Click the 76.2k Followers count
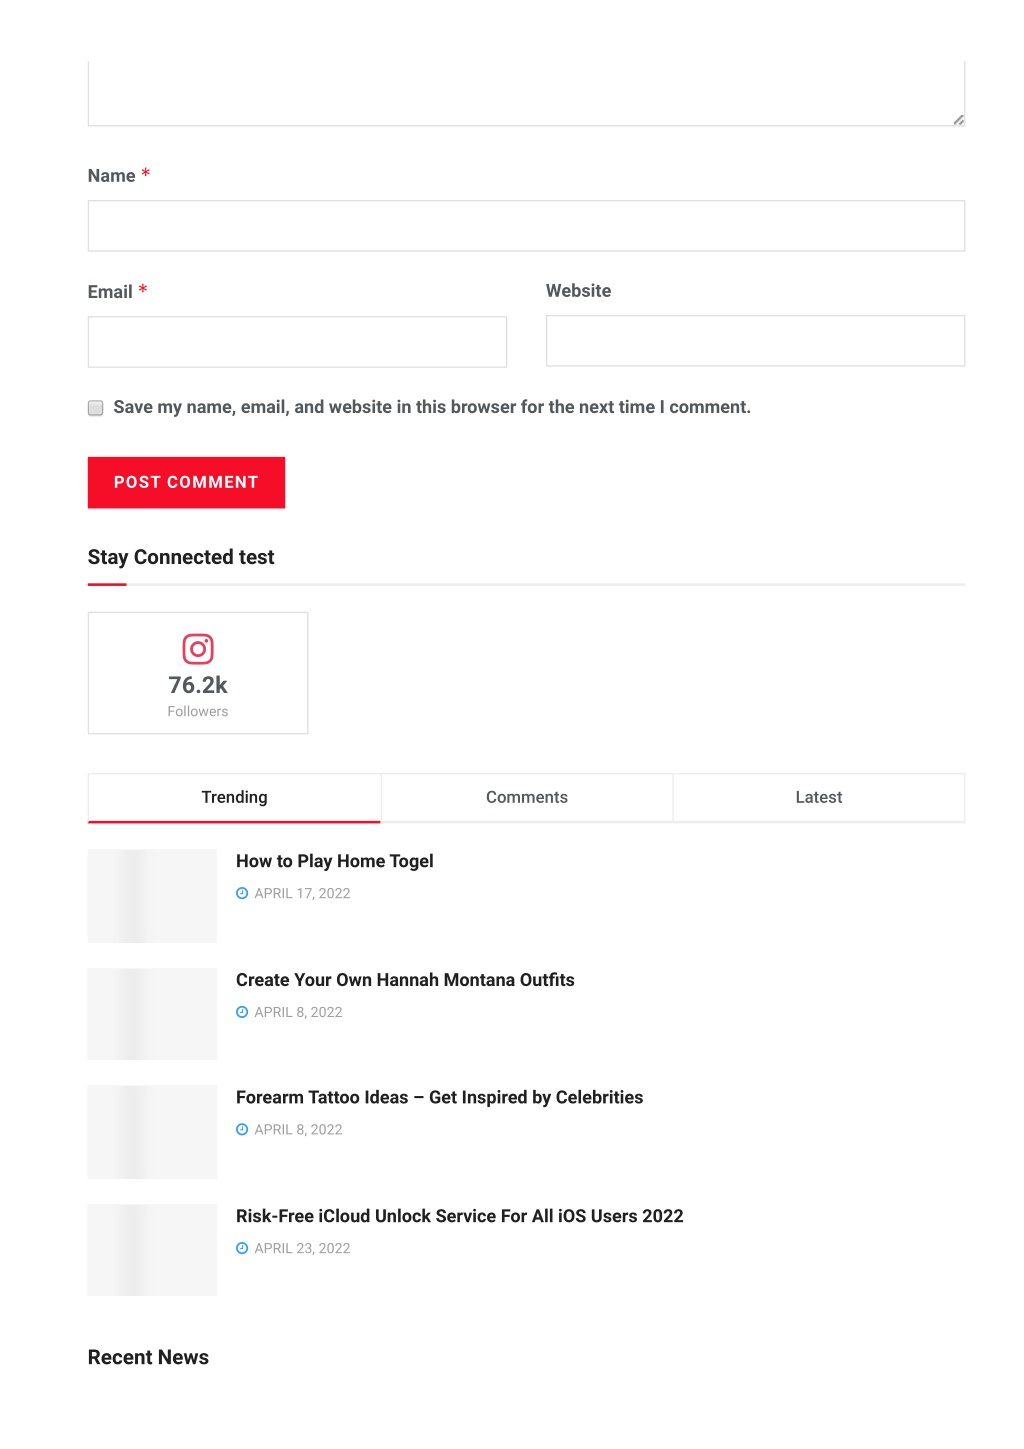 point(198,685)
